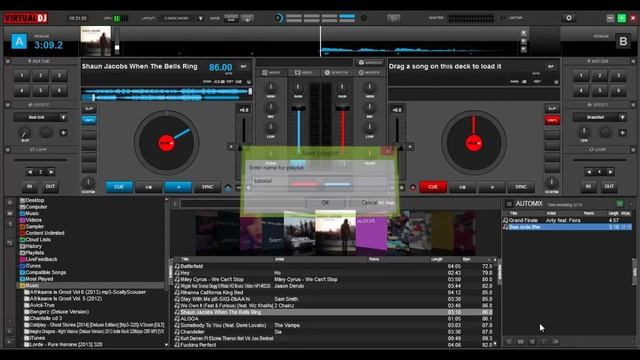Set deck B loop IN point

(588, 187)
